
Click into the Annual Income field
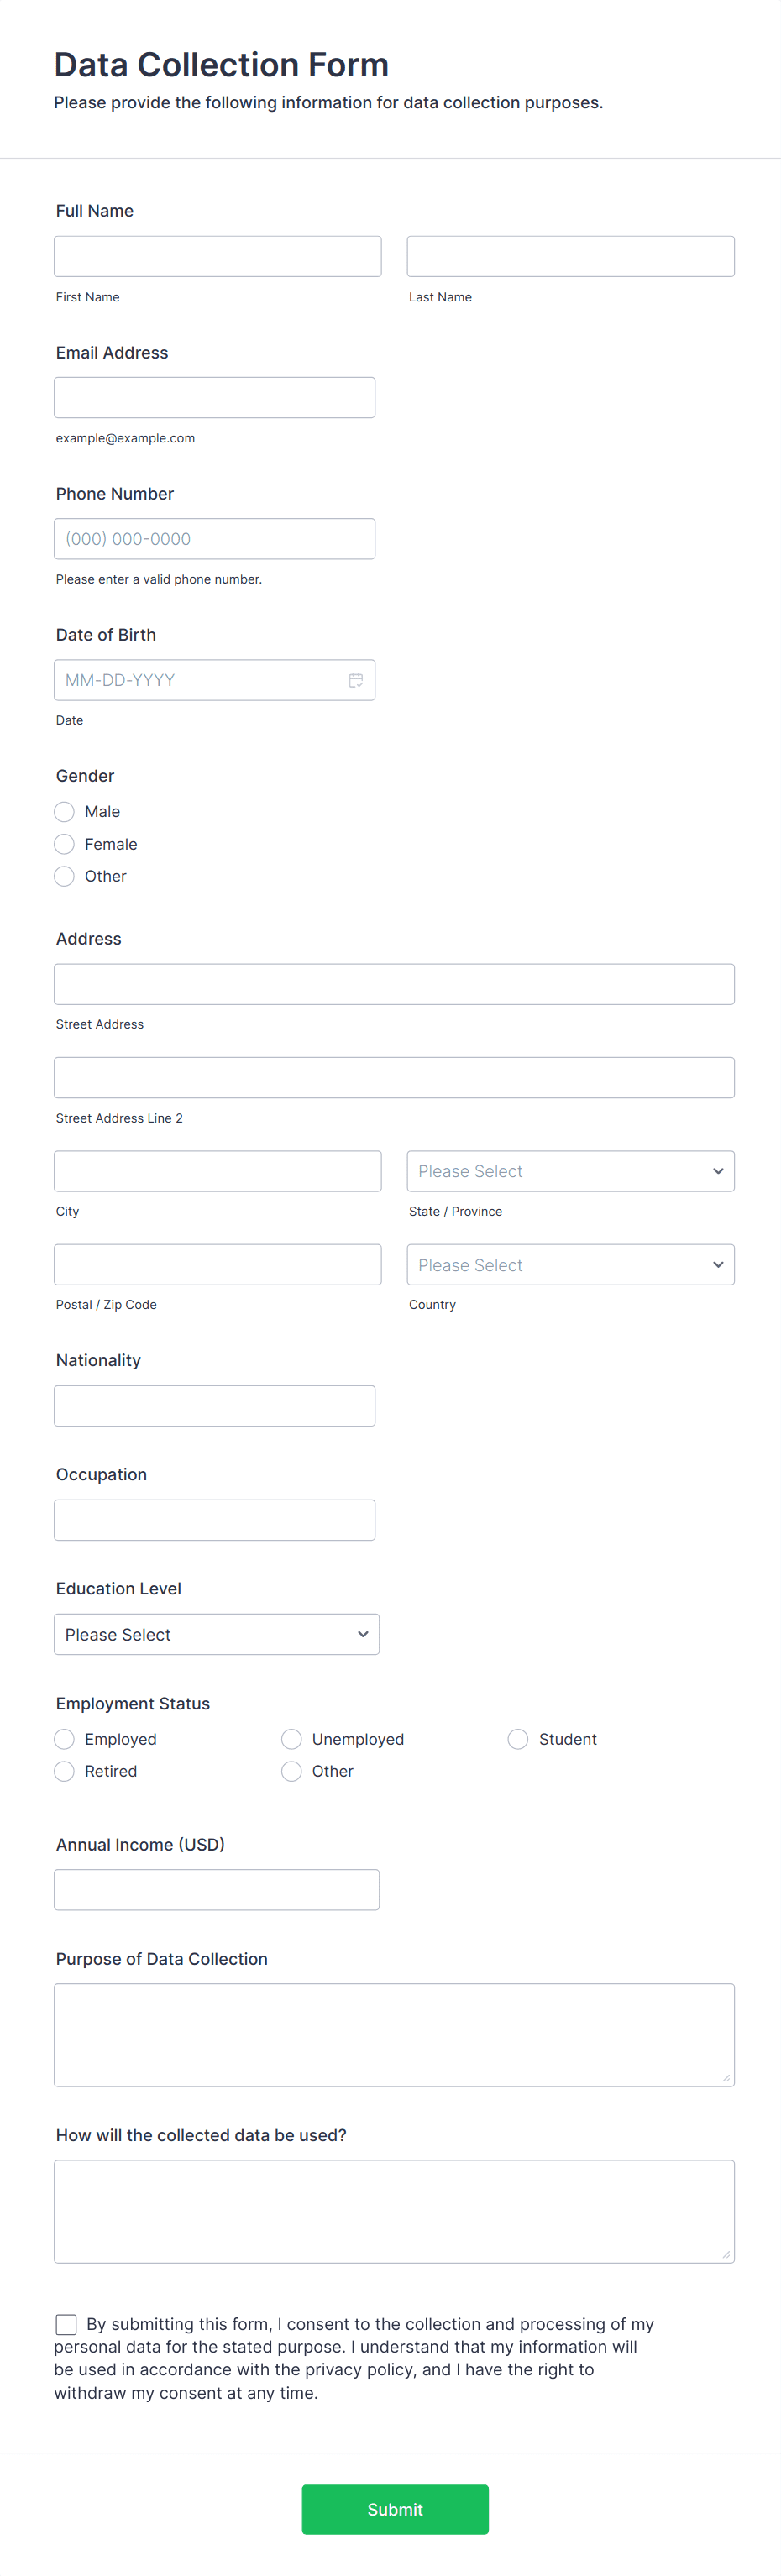click(x=217, y=1889)
